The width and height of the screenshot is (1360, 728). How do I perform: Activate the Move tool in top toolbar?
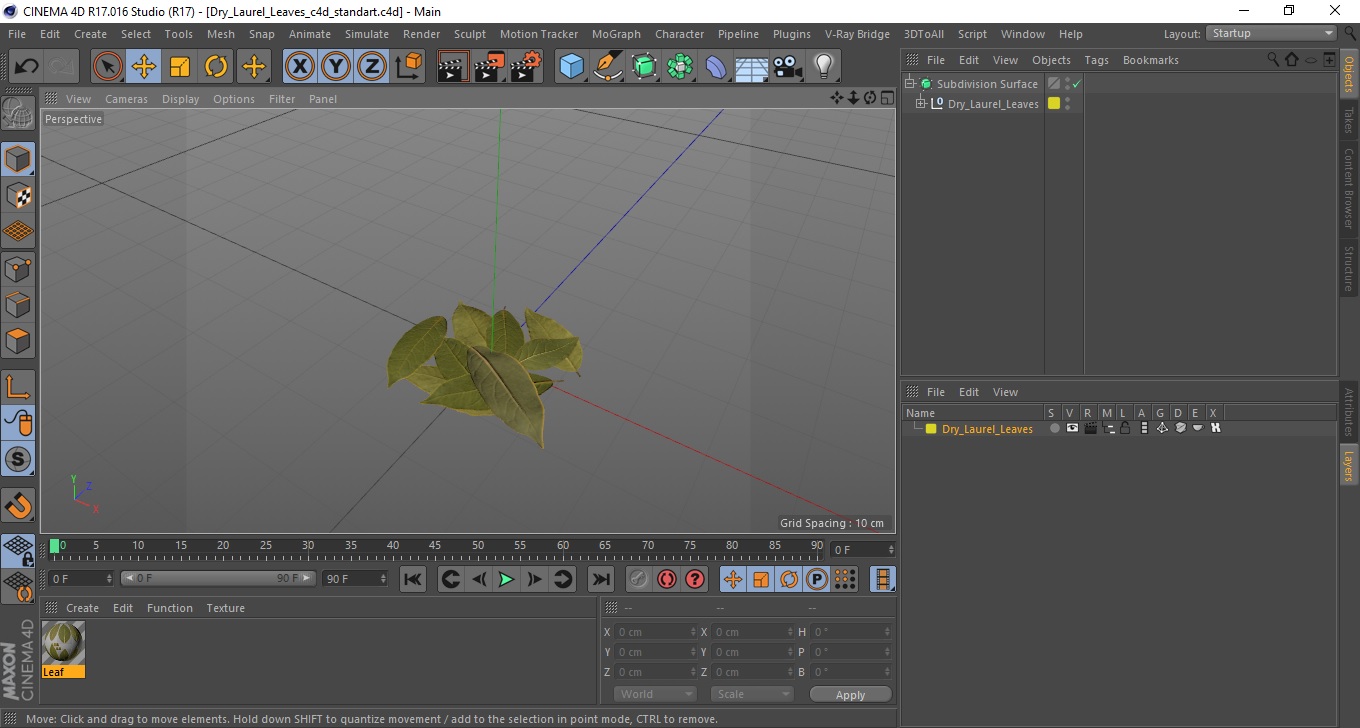point(144,67)
